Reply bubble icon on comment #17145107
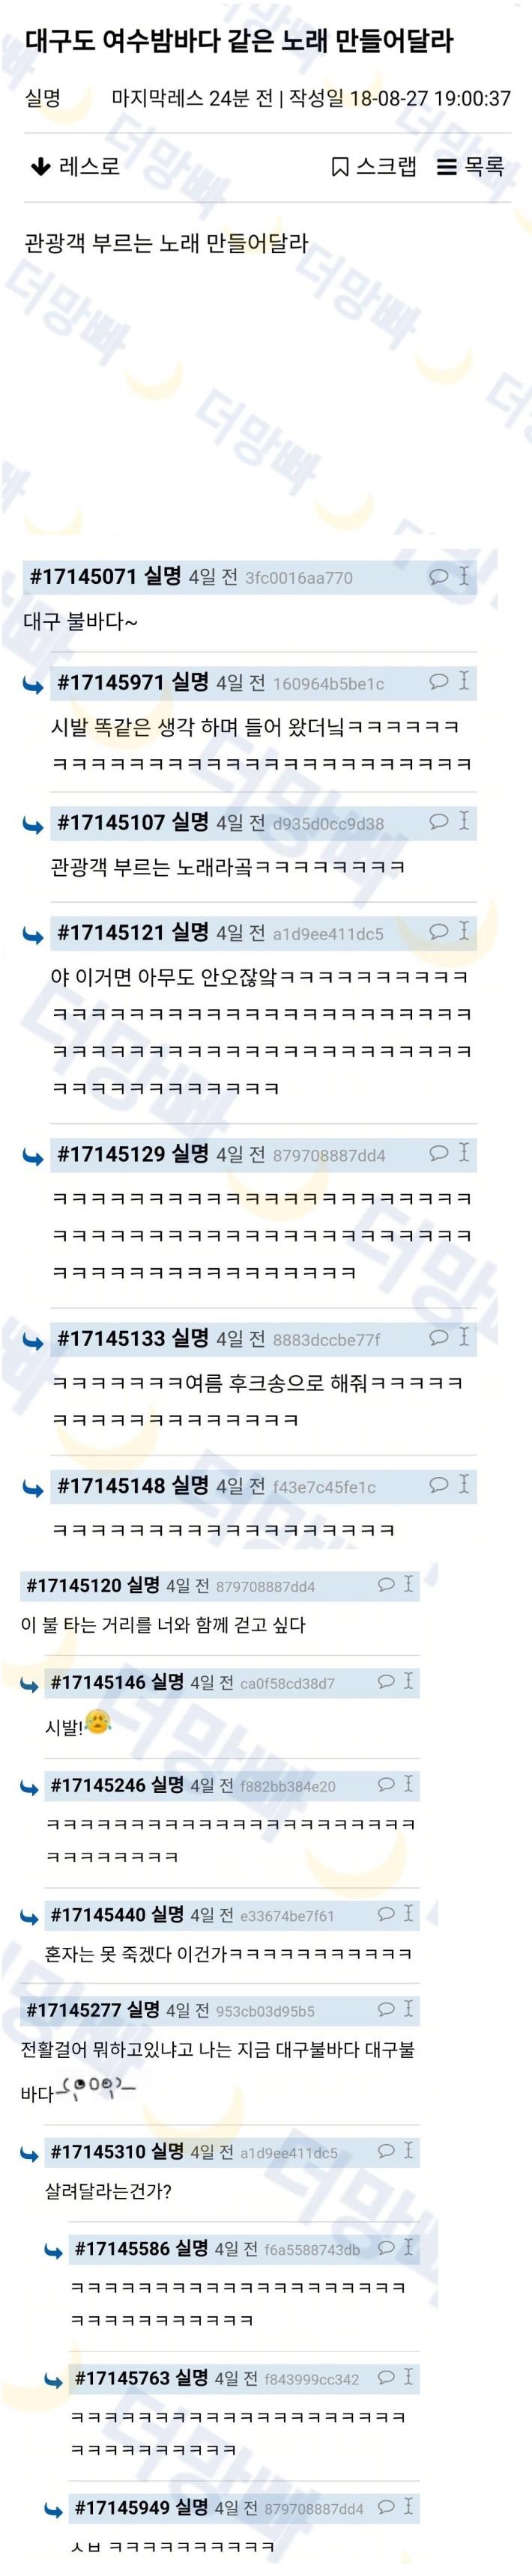Image resolution: width=532 pixels, height=2576 pixels. pos(438,821)
